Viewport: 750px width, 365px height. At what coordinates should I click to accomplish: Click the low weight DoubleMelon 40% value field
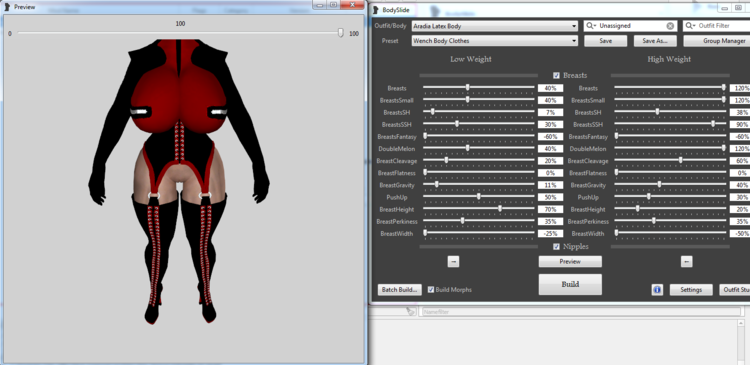pos(551,149)
